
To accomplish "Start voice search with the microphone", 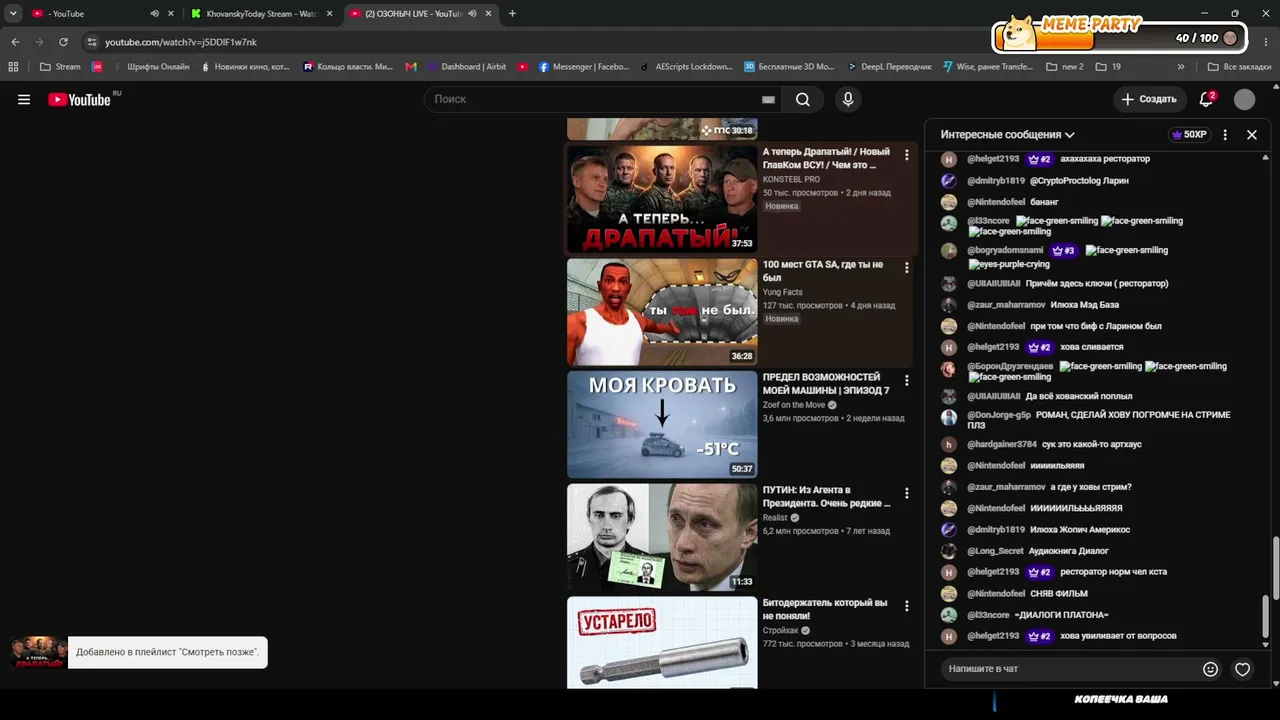I will coord(848,99).
